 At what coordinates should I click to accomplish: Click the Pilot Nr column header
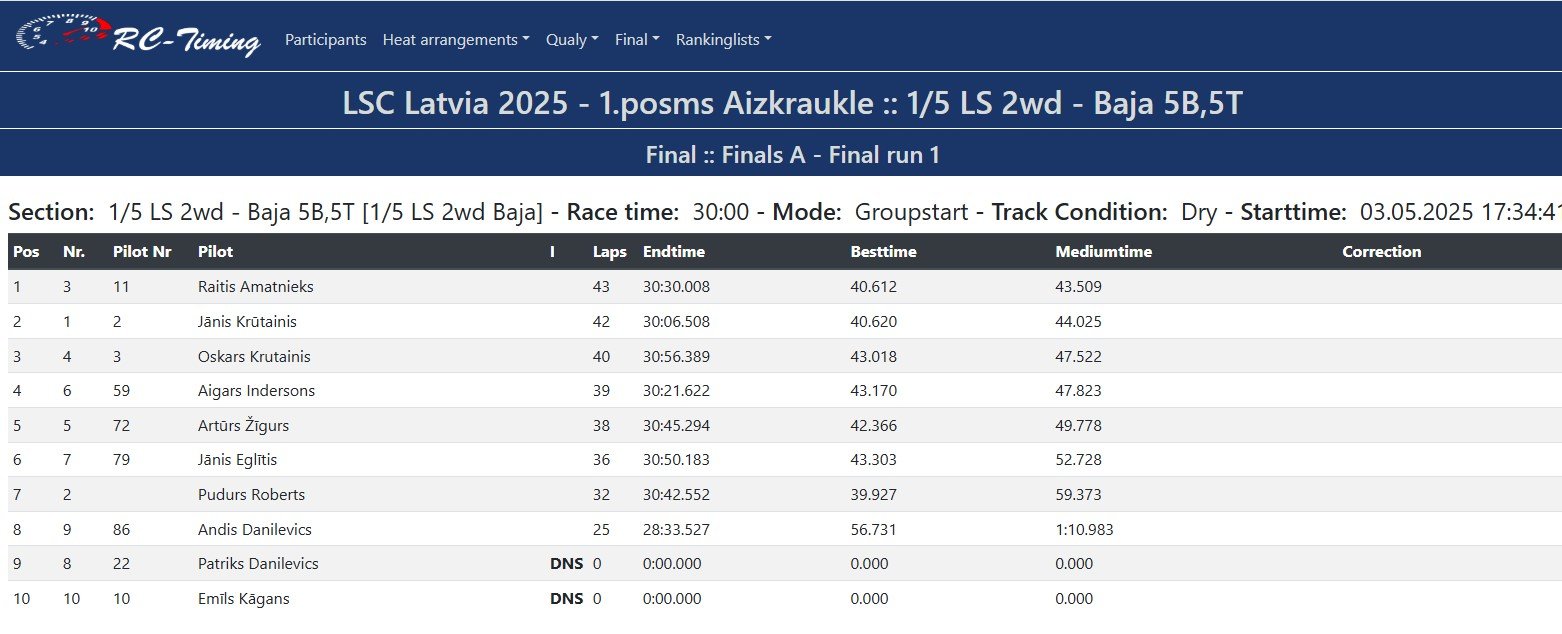point(143,252)
